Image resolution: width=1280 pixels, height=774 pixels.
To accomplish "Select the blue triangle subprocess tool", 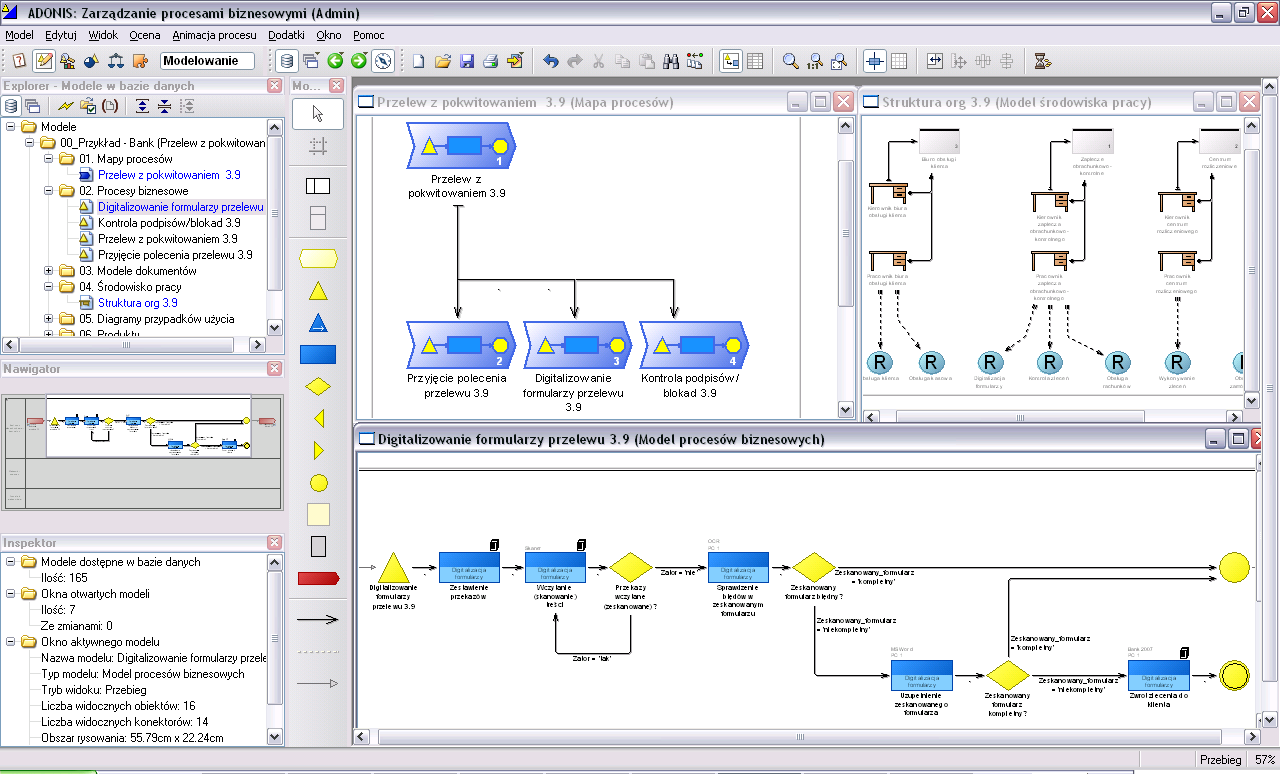I will pyautogui.click(x=318, y=322).
